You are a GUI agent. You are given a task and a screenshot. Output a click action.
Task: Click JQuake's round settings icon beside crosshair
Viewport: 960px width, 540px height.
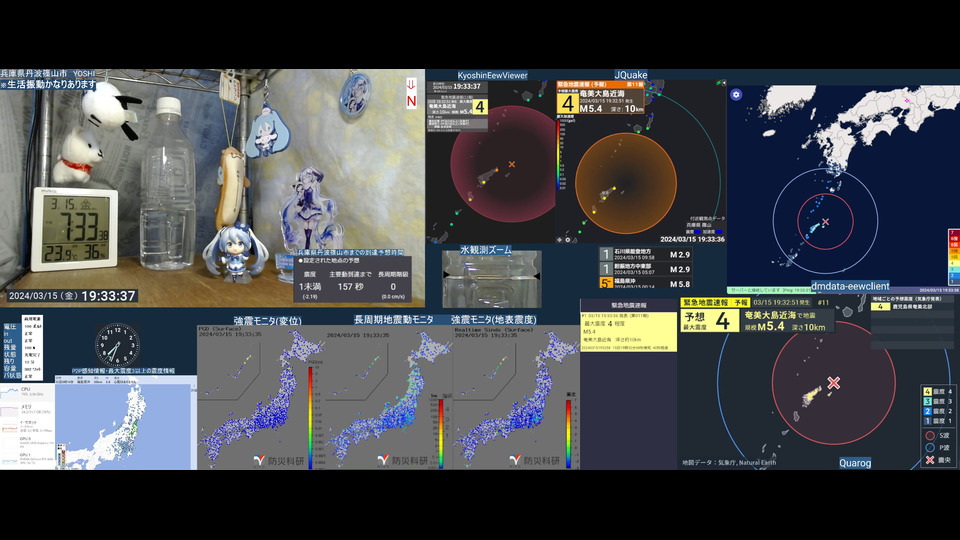(568, 240)
